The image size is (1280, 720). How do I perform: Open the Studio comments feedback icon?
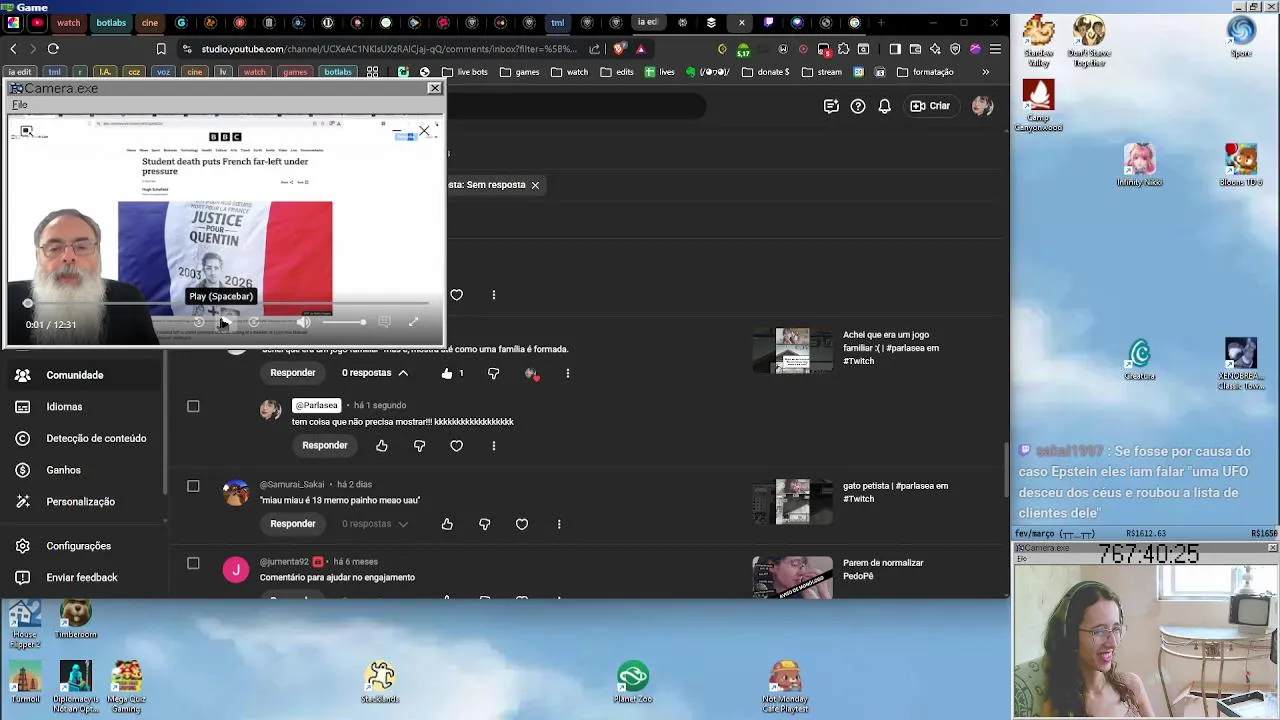[831, 106]
